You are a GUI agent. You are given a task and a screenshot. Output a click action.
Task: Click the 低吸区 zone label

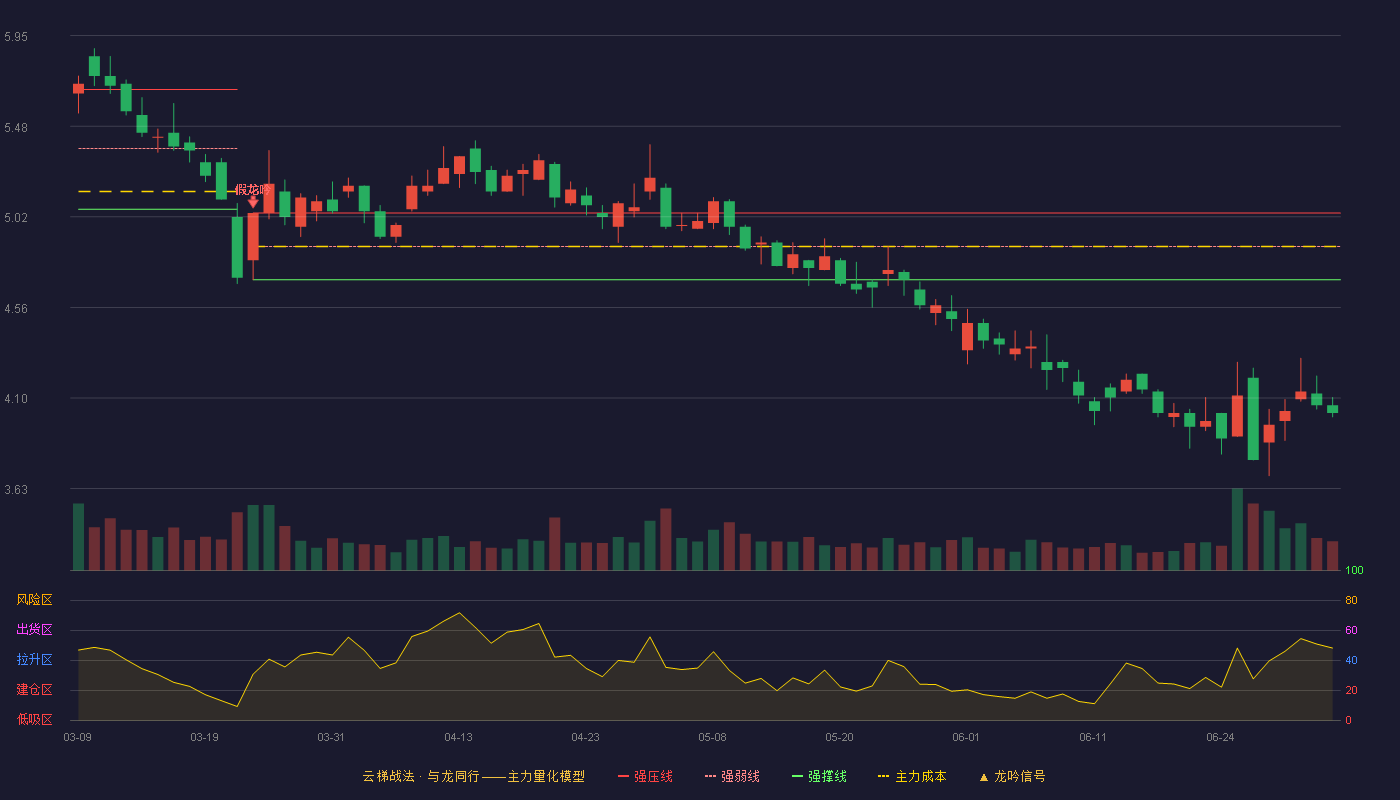(34, 719)
